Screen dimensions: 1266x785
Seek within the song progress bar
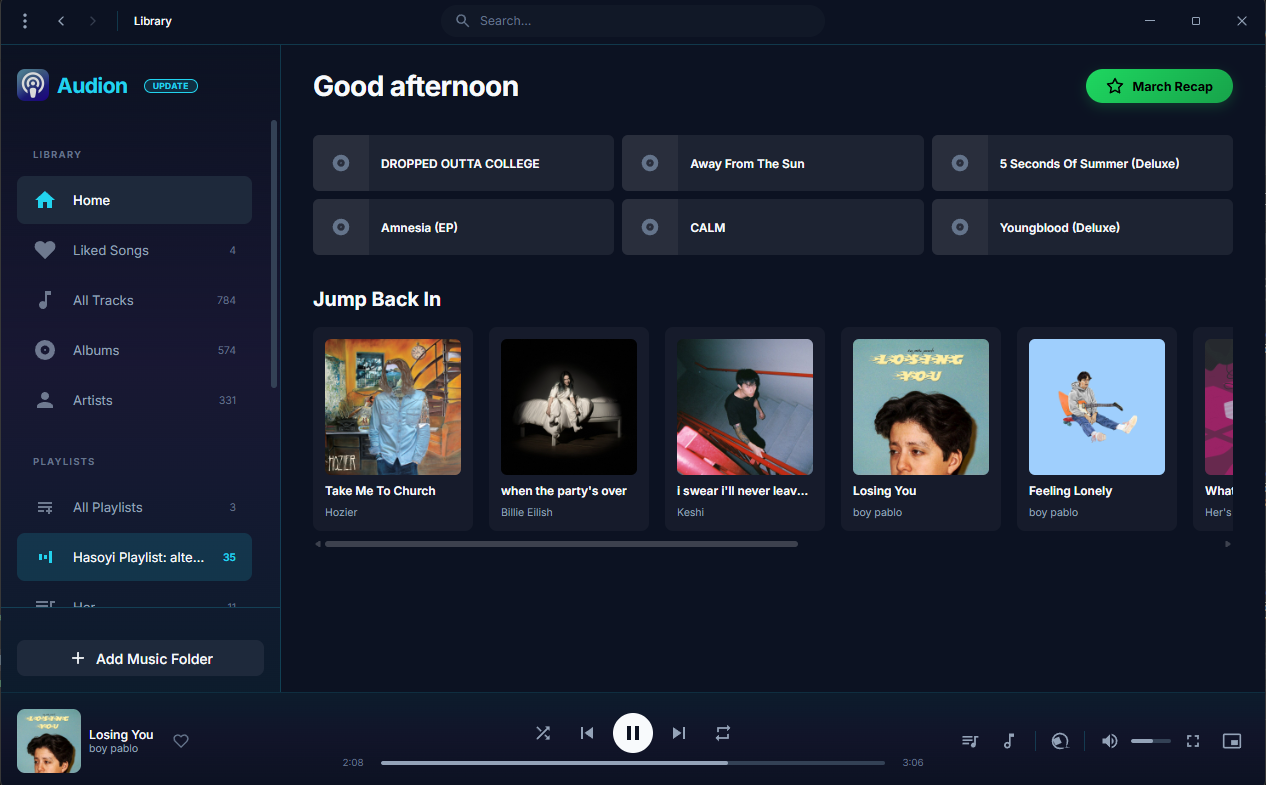[x=633, y=762]
